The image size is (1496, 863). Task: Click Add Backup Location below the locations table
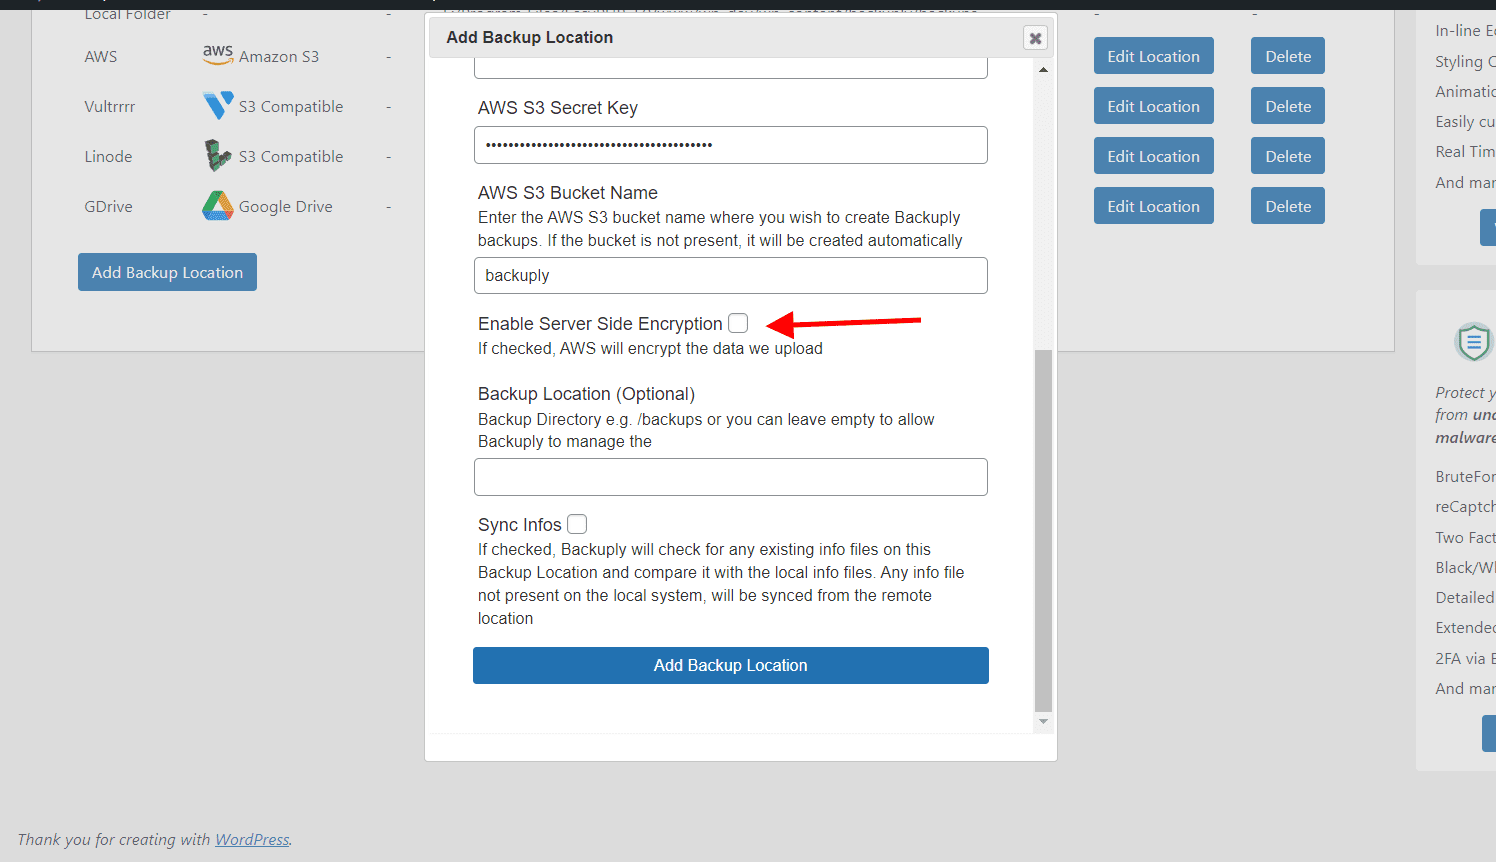pos(167,271)
